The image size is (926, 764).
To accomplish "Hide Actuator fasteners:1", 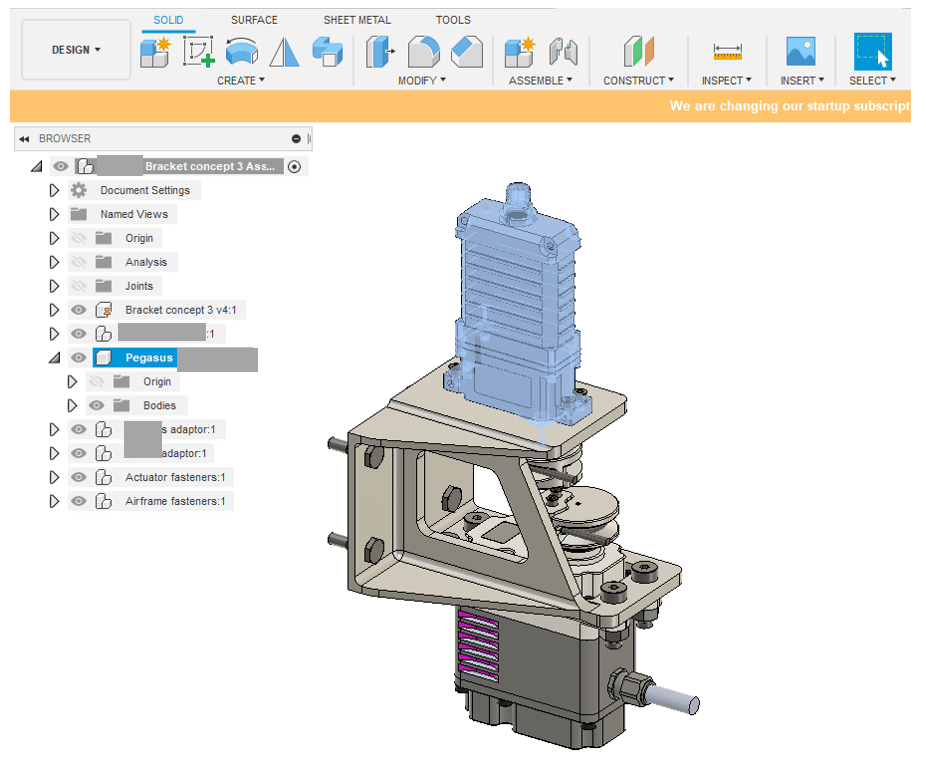I will (79, 477).
